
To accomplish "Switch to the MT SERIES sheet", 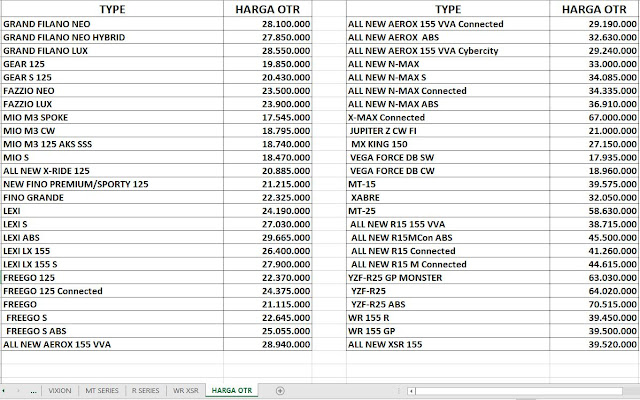I will click(102, 391).
